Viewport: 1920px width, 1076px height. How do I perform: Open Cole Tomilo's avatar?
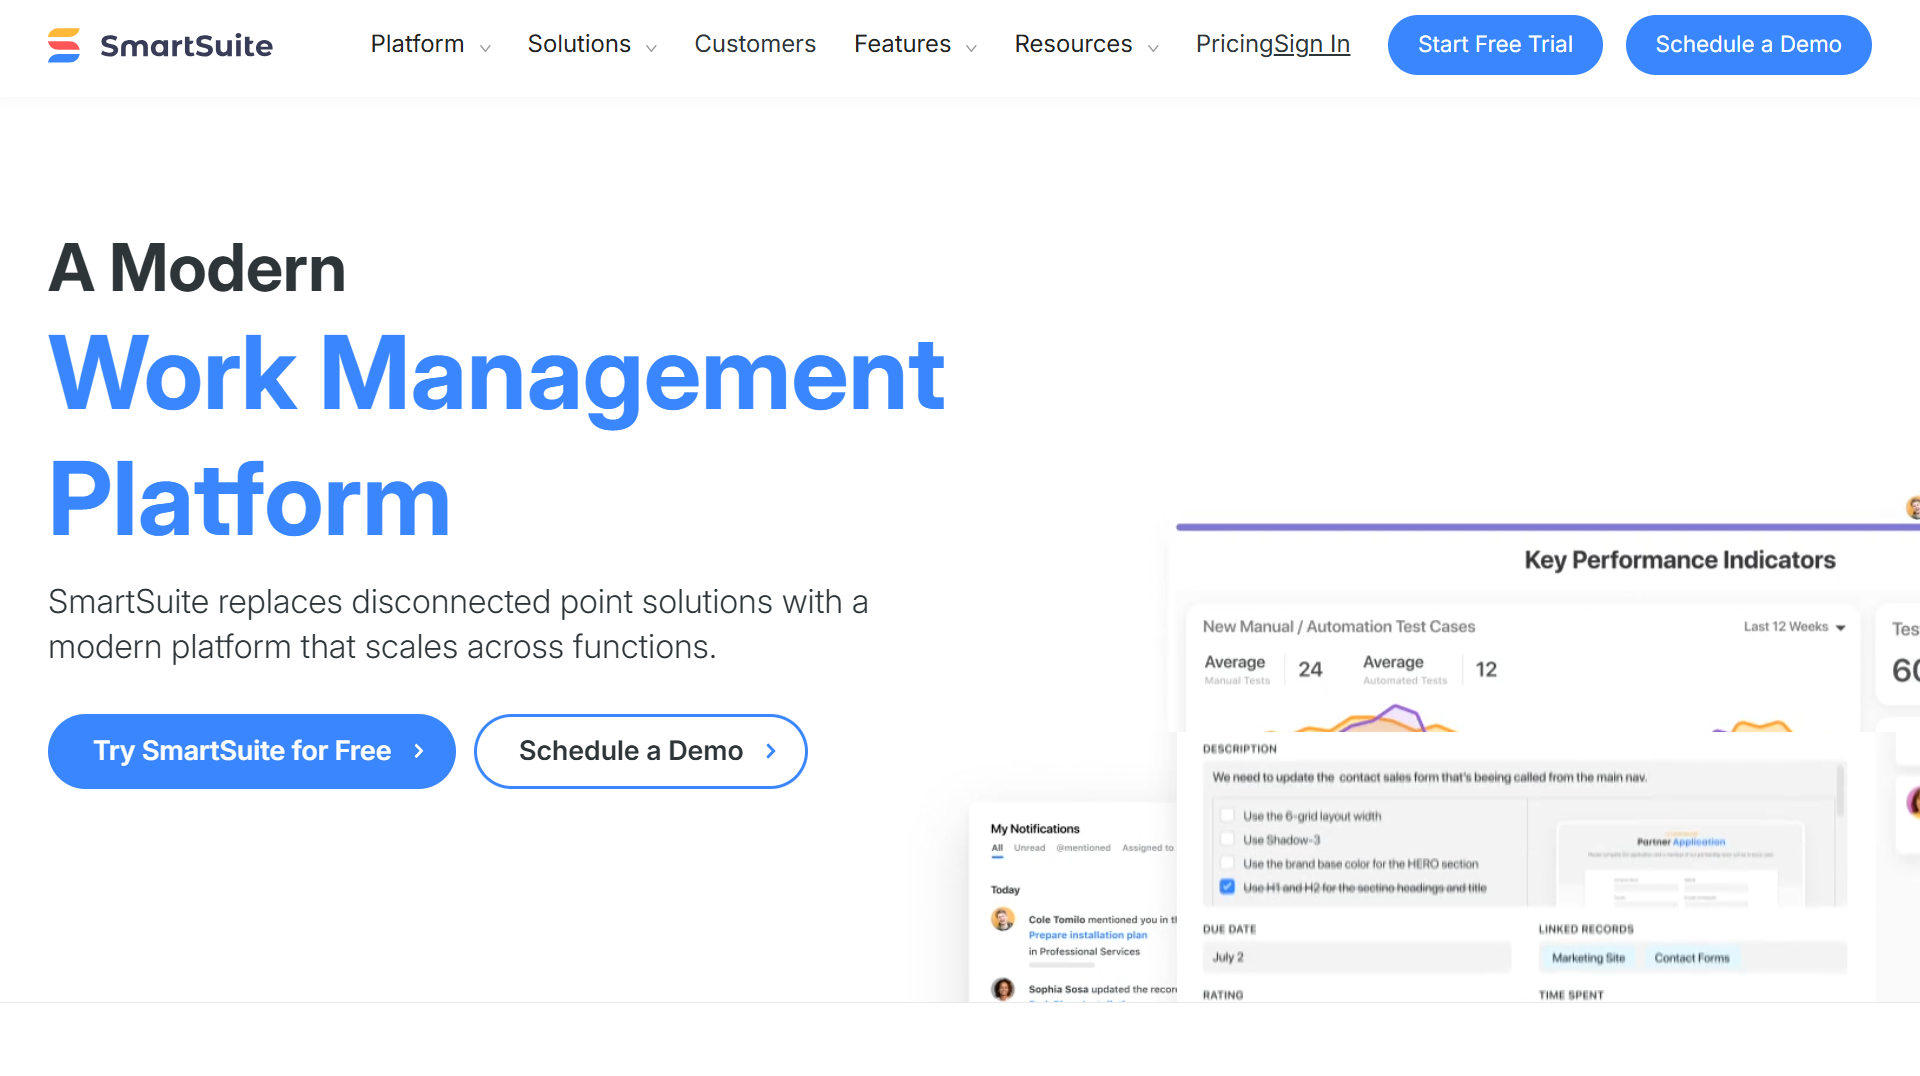pos(1003,919)
